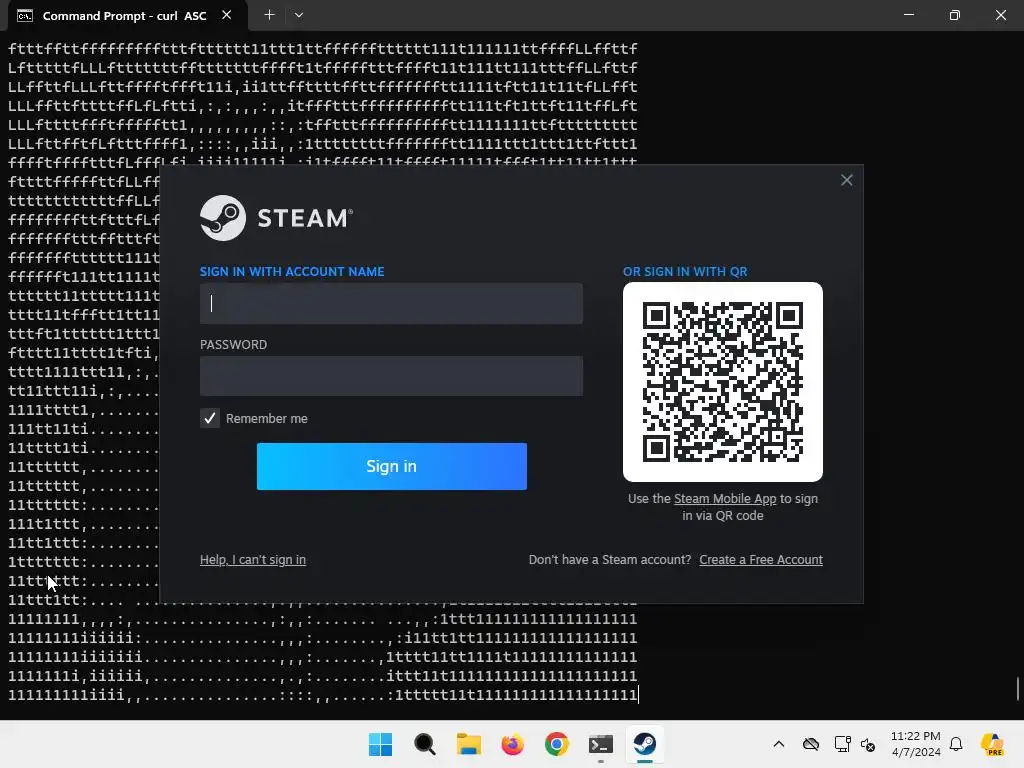Open the notifications bell icon
Screen dimensions: 1024x768
956,744
